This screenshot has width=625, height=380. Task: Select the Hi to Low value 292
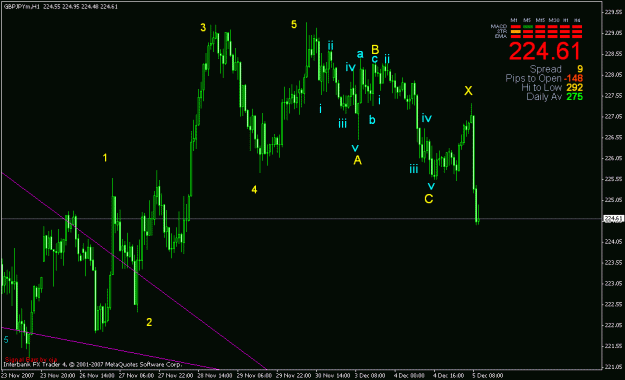pyautogui.click(x=574, y=88)
